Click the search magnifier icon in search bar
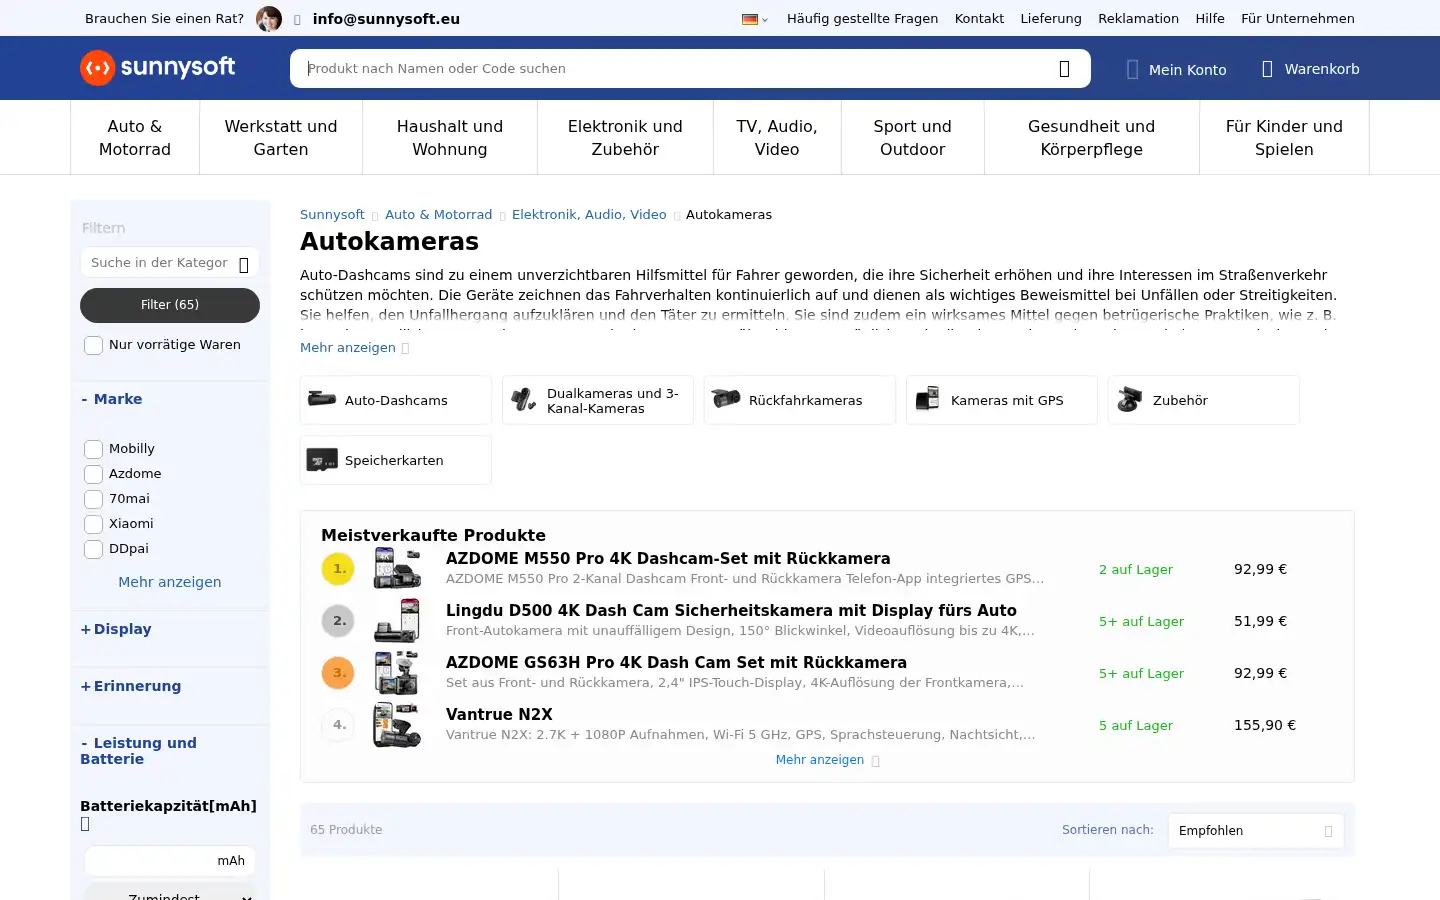The image size is (1440, 900). [1064, 69]
